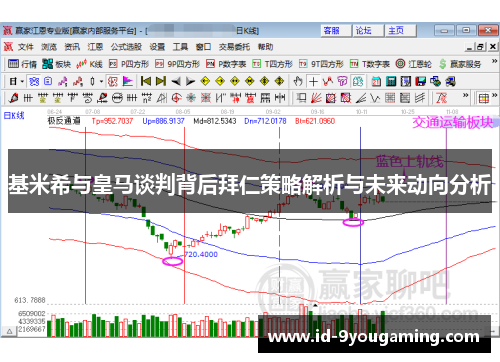The image size is (500, 362).
Task: Open the calendar icon
Action: point(376,81)
